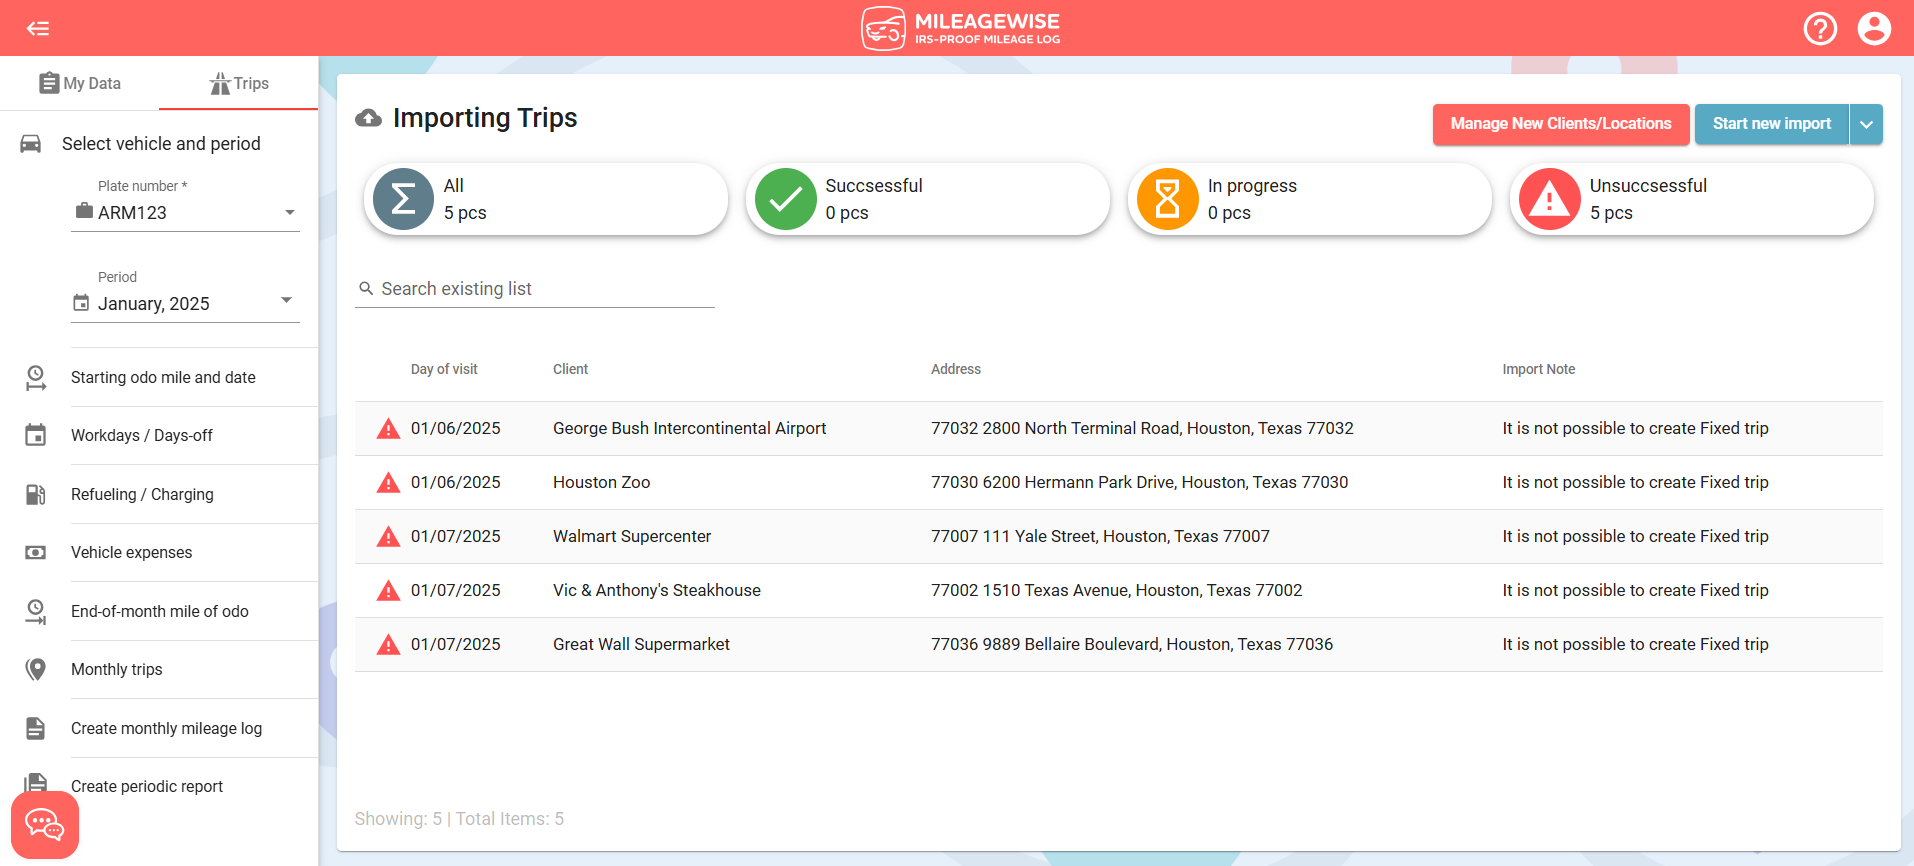Click address 111 Yale Street
This screenshot has height=866, width=1914.
click(x=1100, y=536)
